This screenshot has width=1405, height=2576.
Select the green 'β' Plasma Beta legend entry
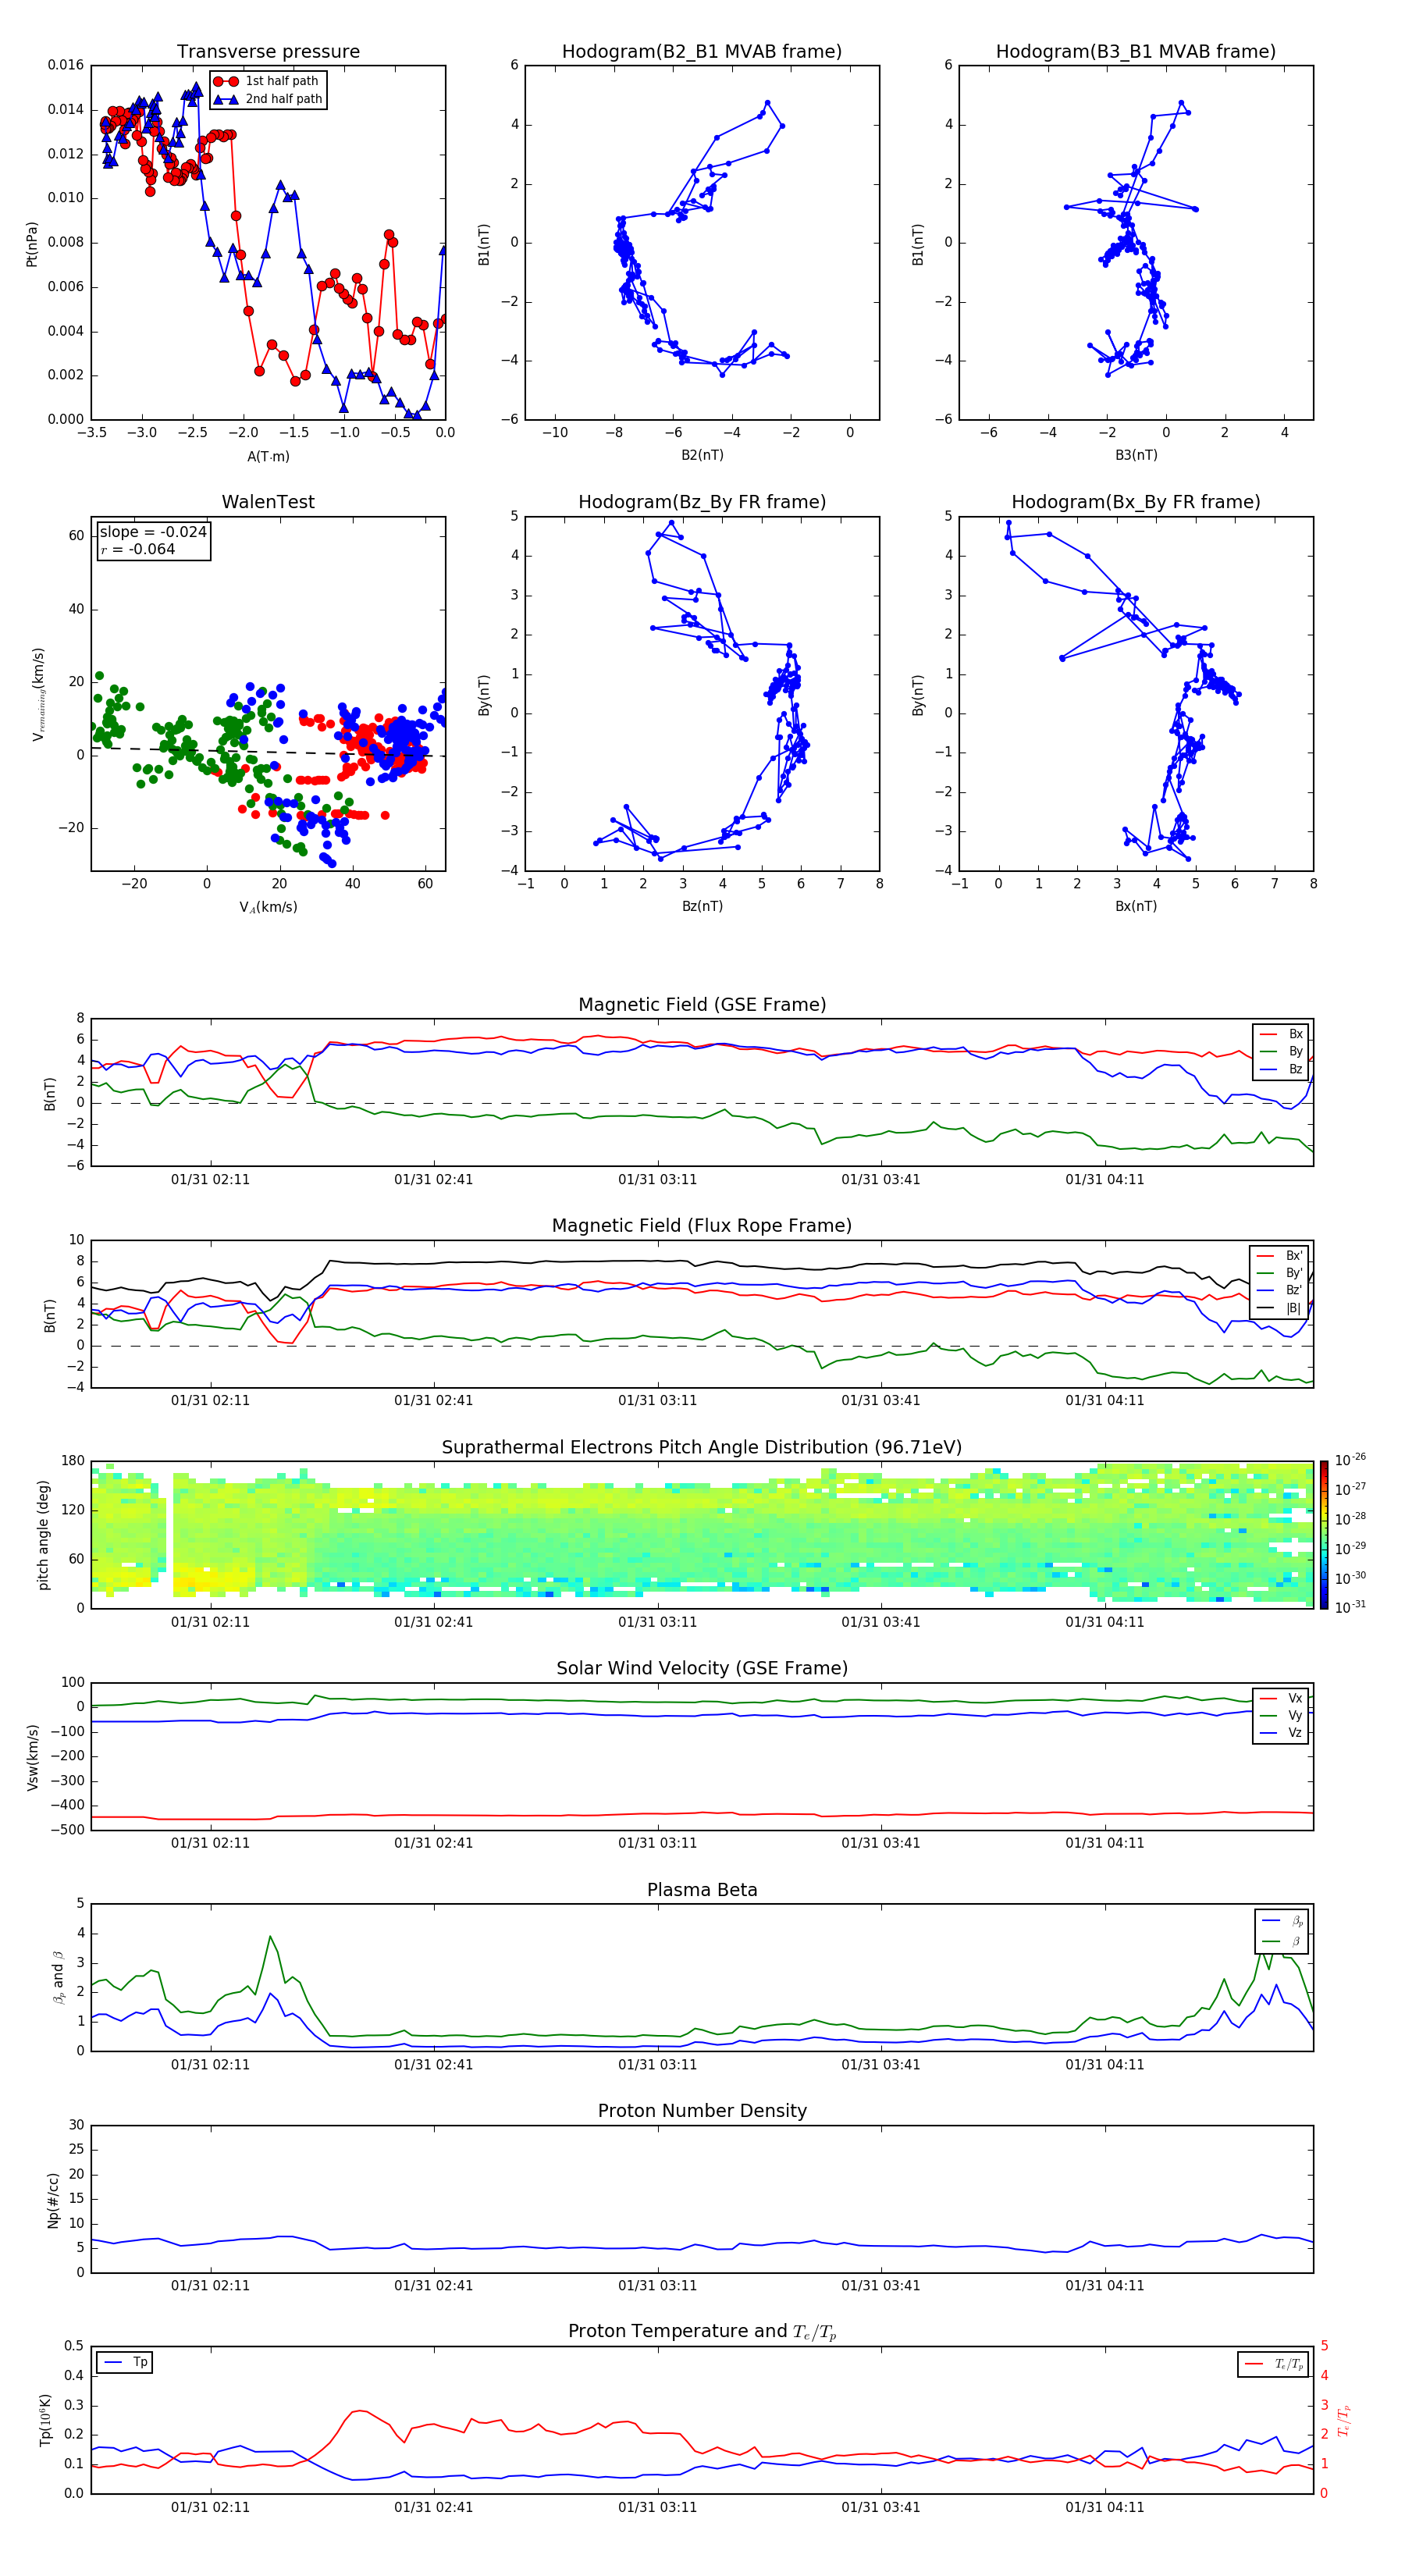1283,1941
